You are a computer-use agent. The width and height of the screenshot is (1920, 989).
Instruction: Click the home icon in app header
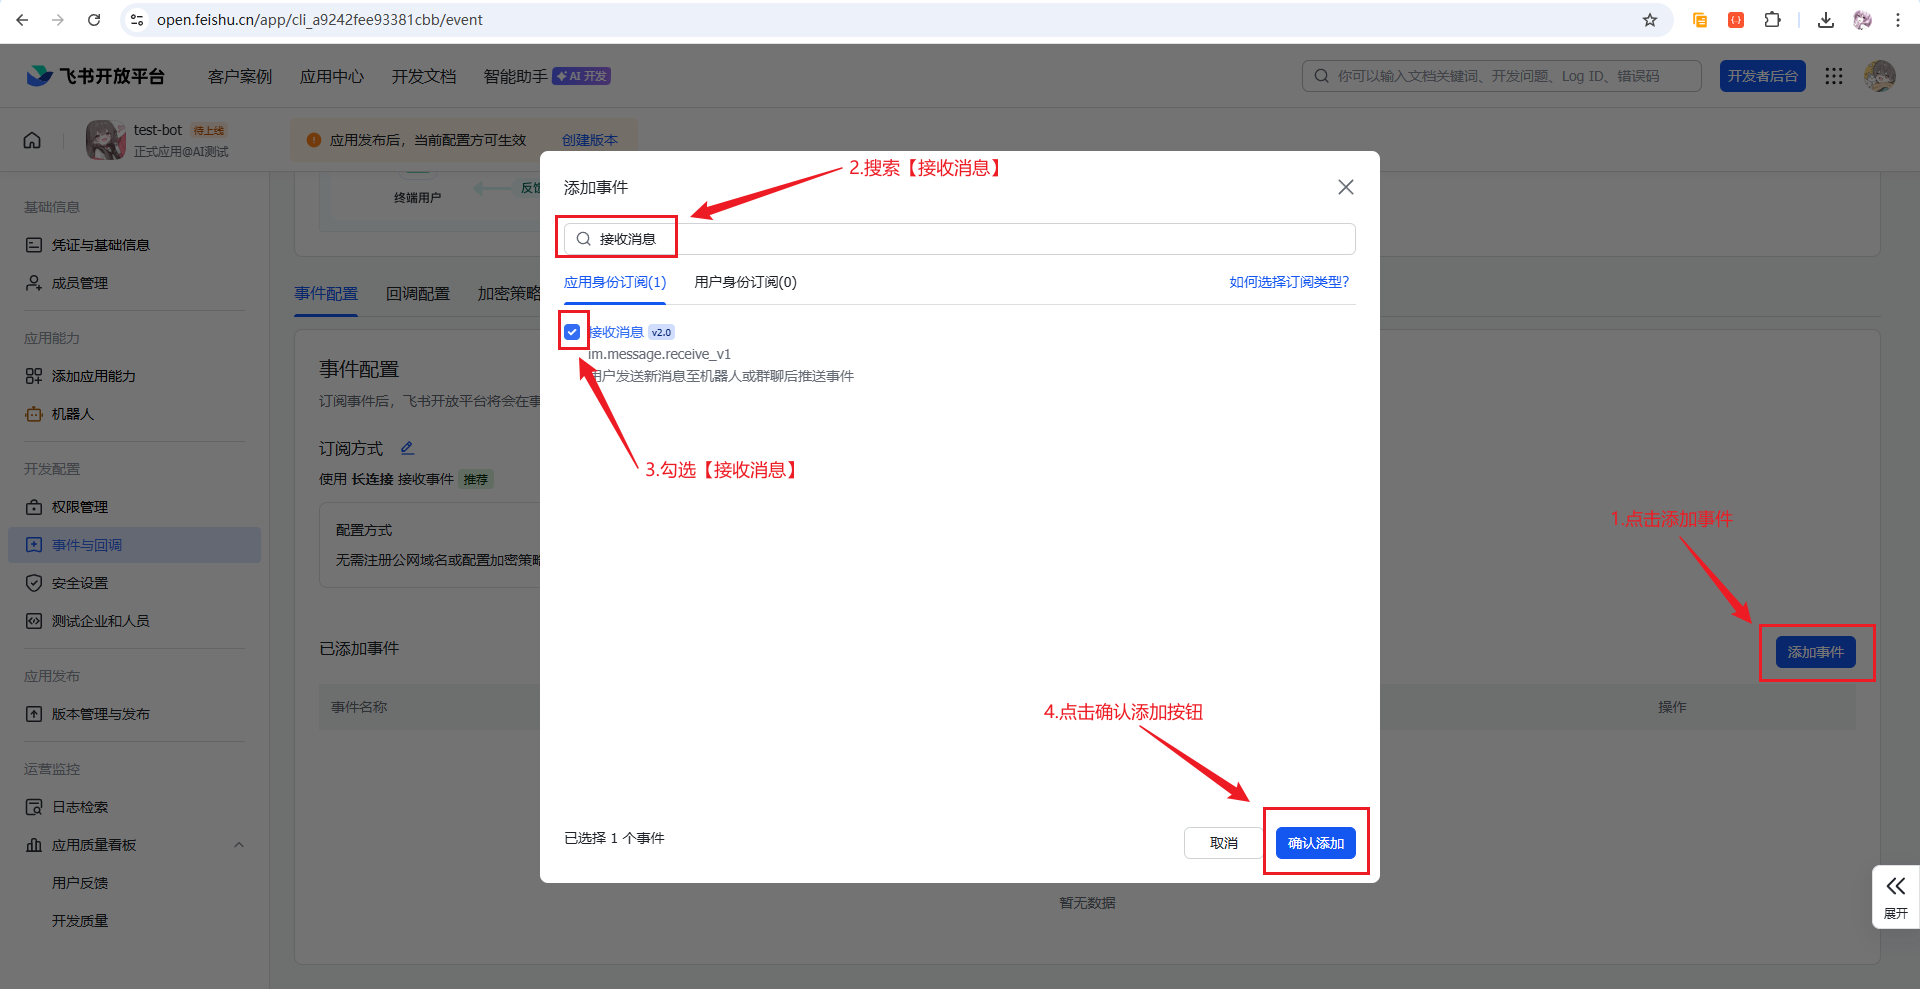click(32, 140)
